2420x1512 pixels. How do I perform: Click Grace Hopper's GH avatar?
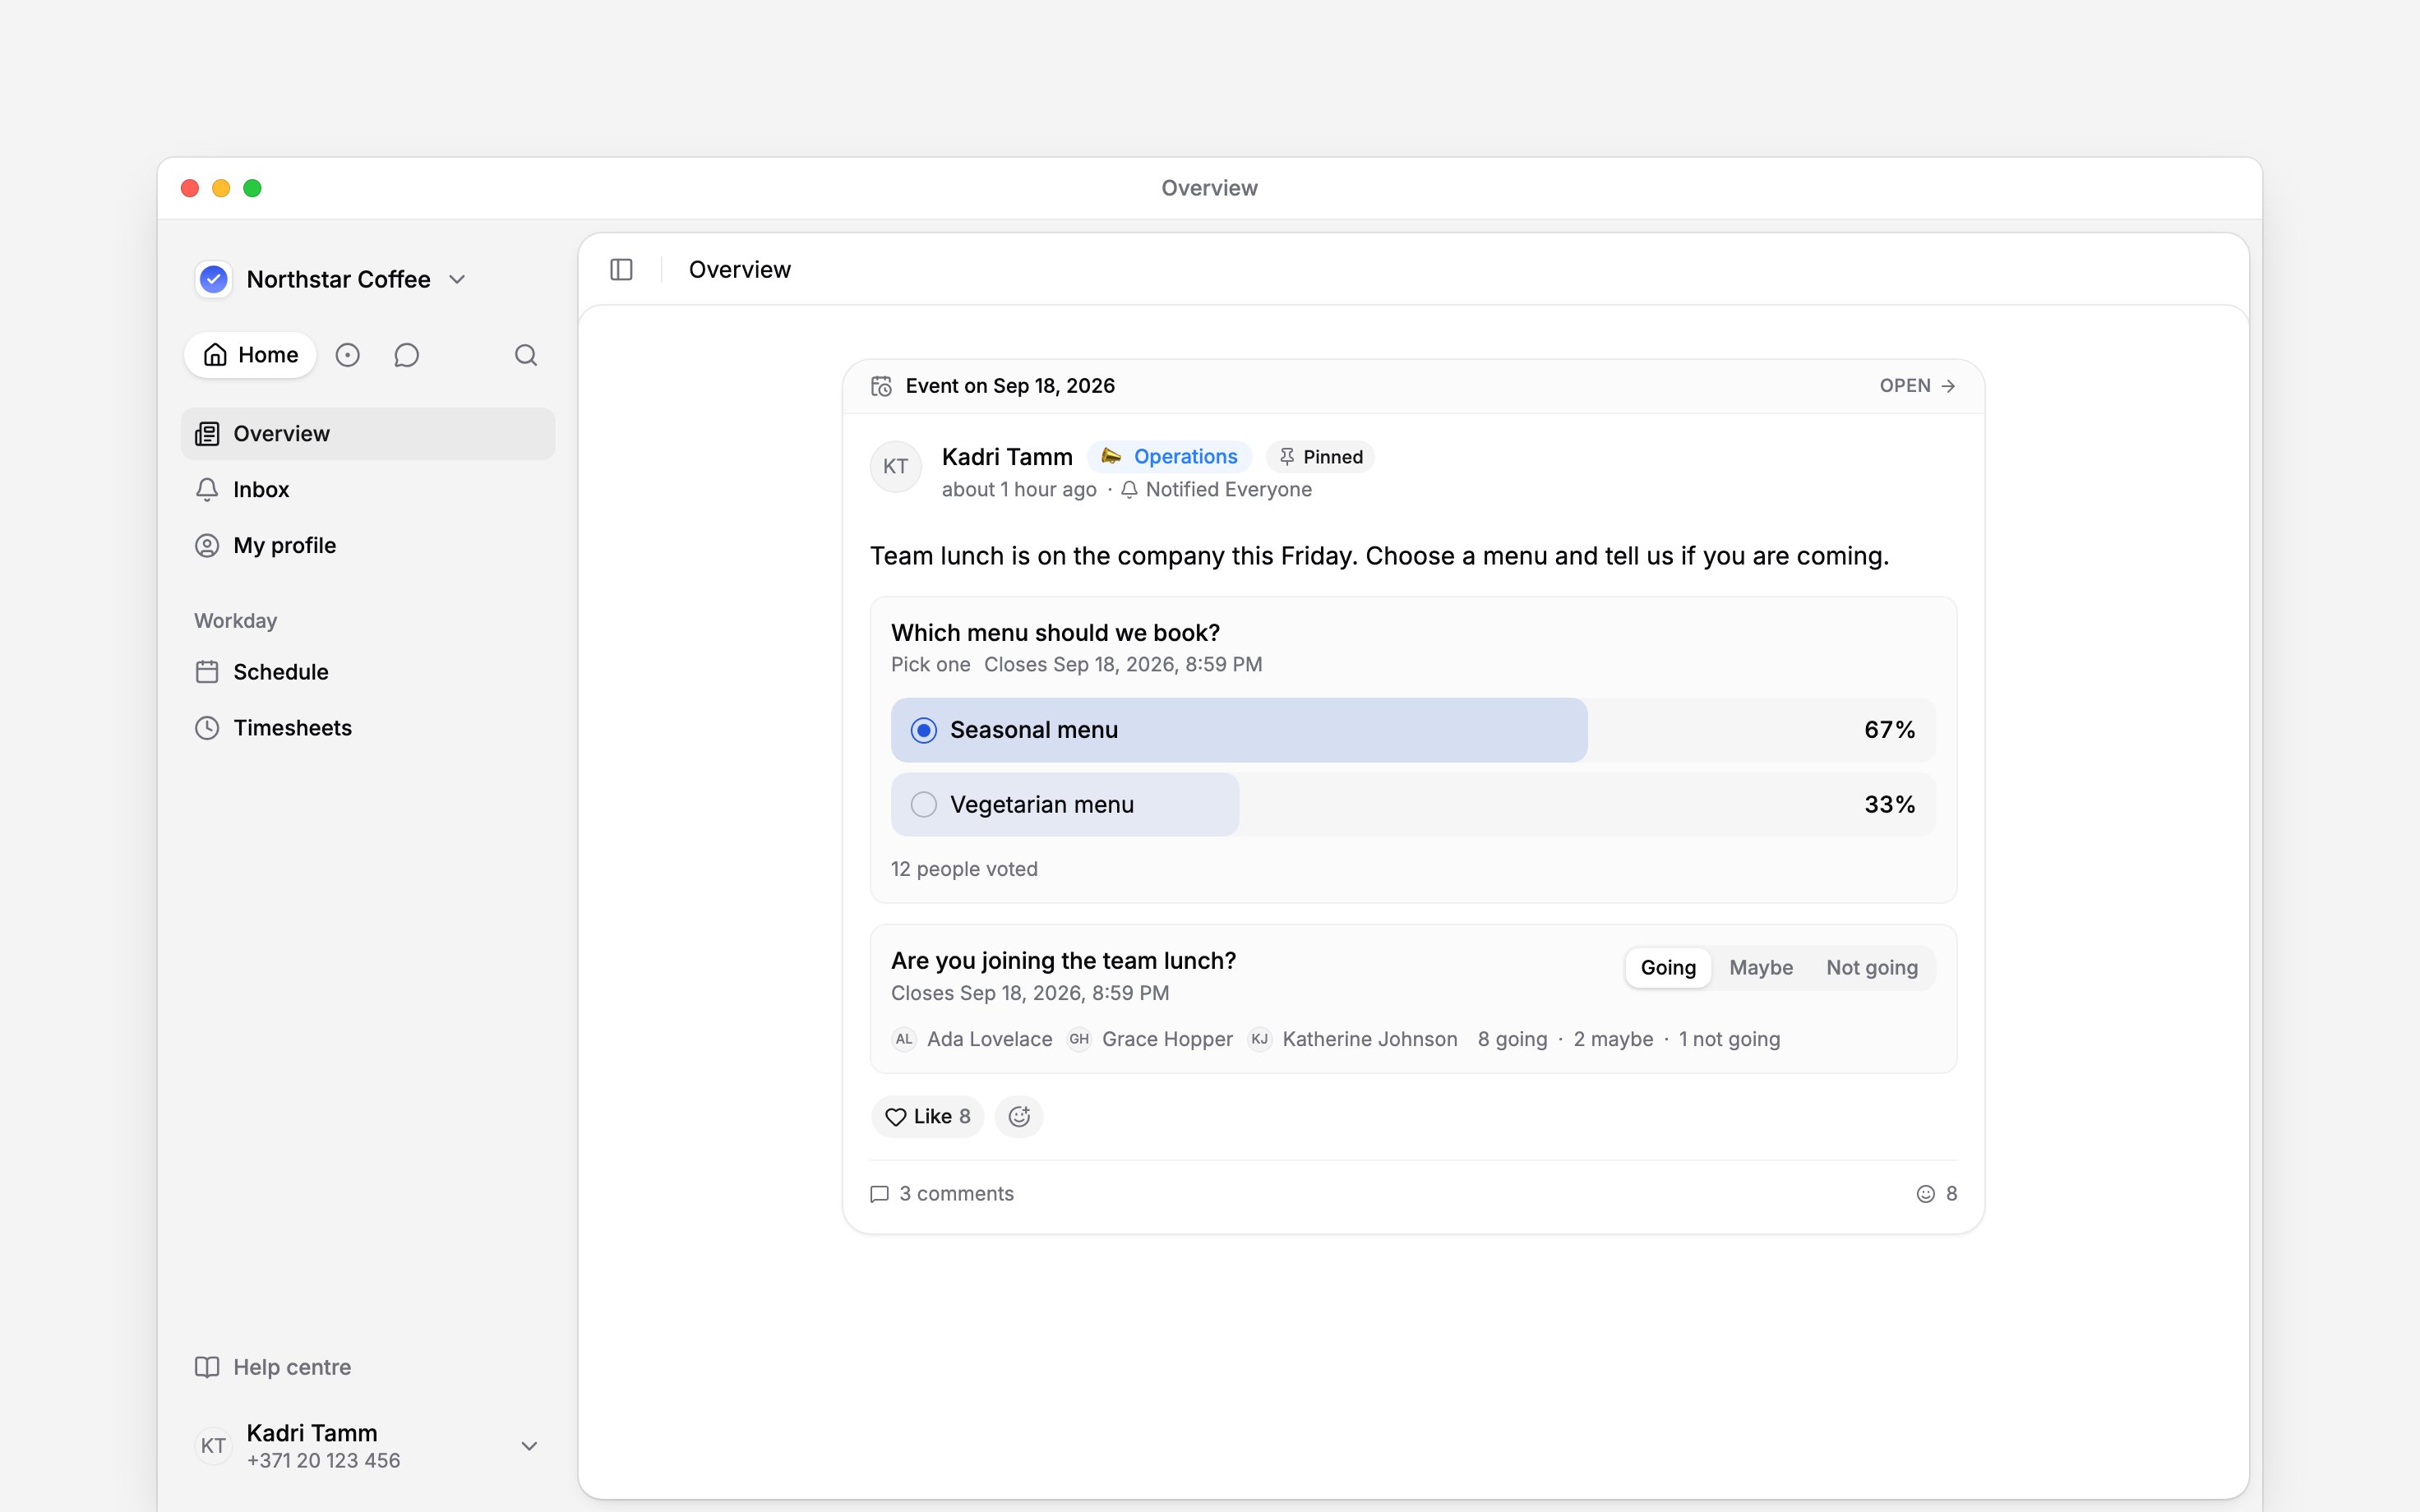(1079, 1039)
